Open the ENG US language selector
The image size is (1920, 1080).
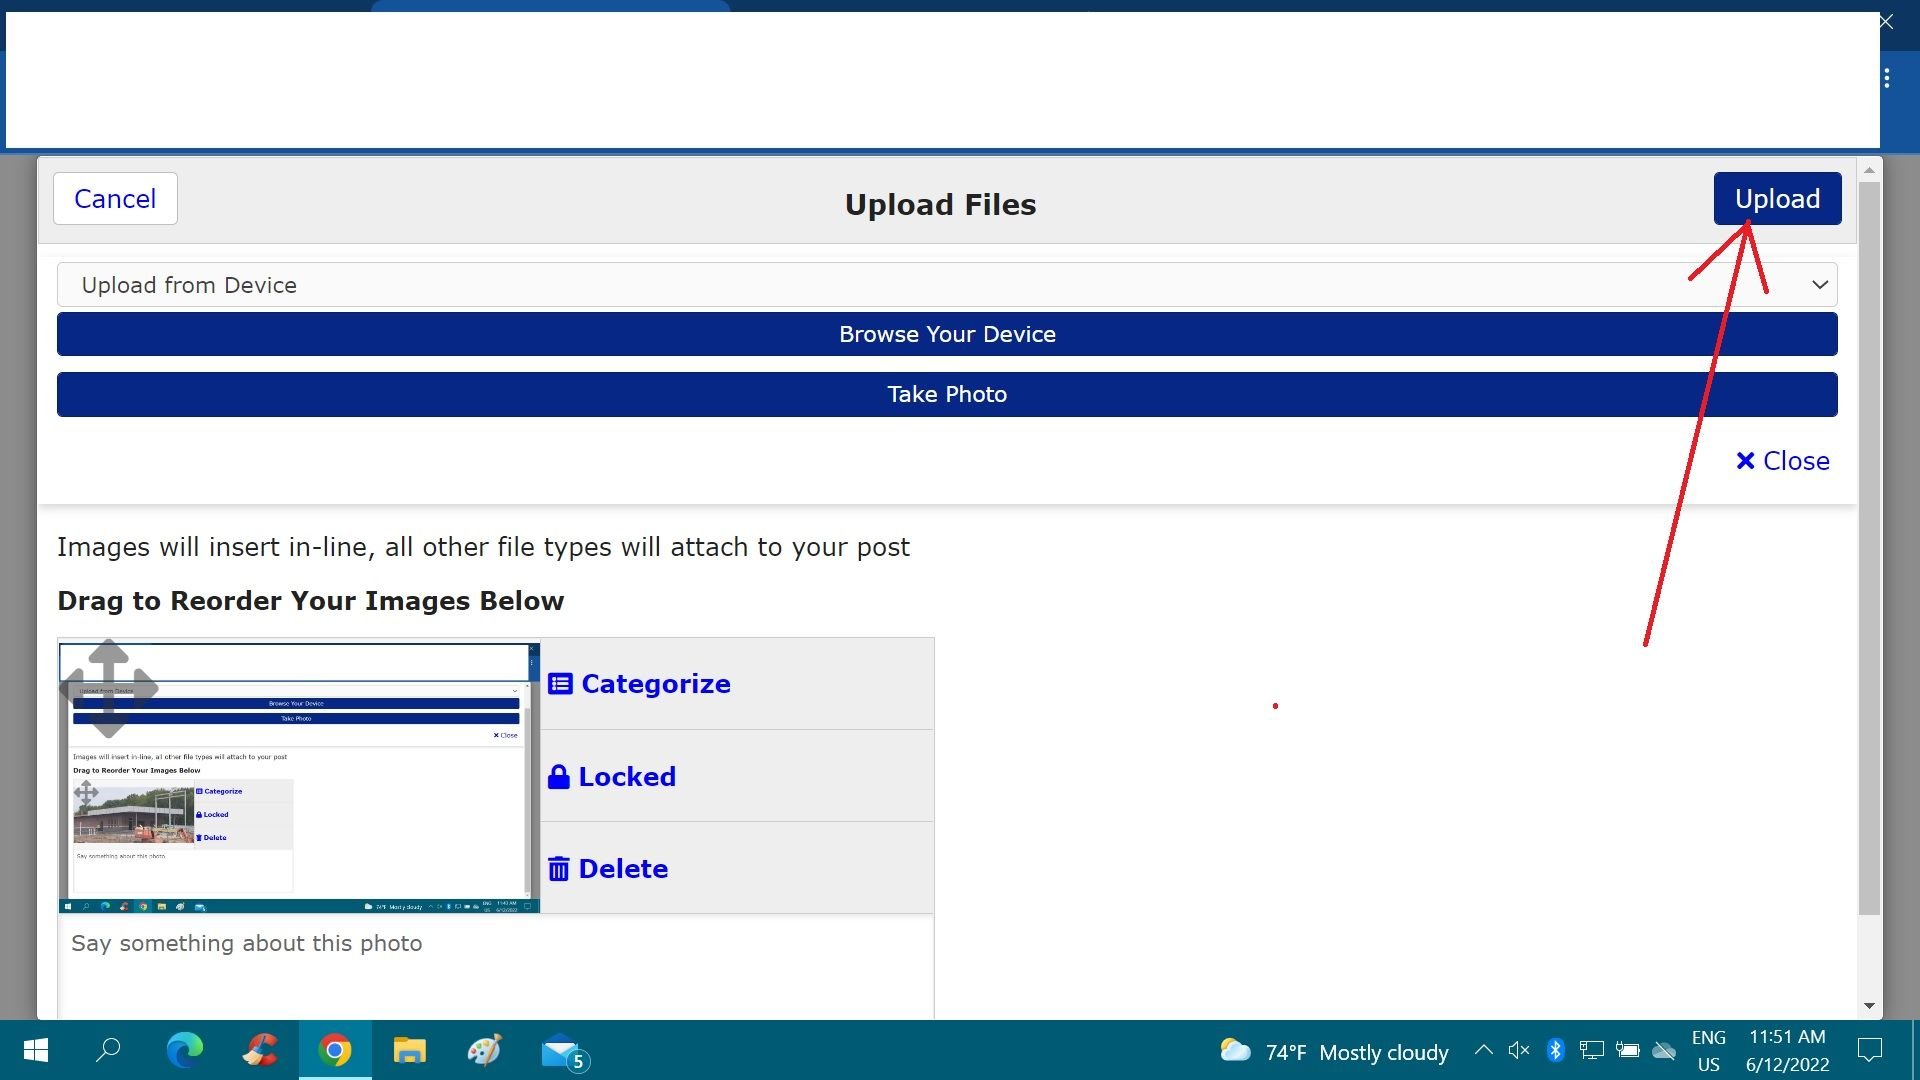point(1709,1051)
